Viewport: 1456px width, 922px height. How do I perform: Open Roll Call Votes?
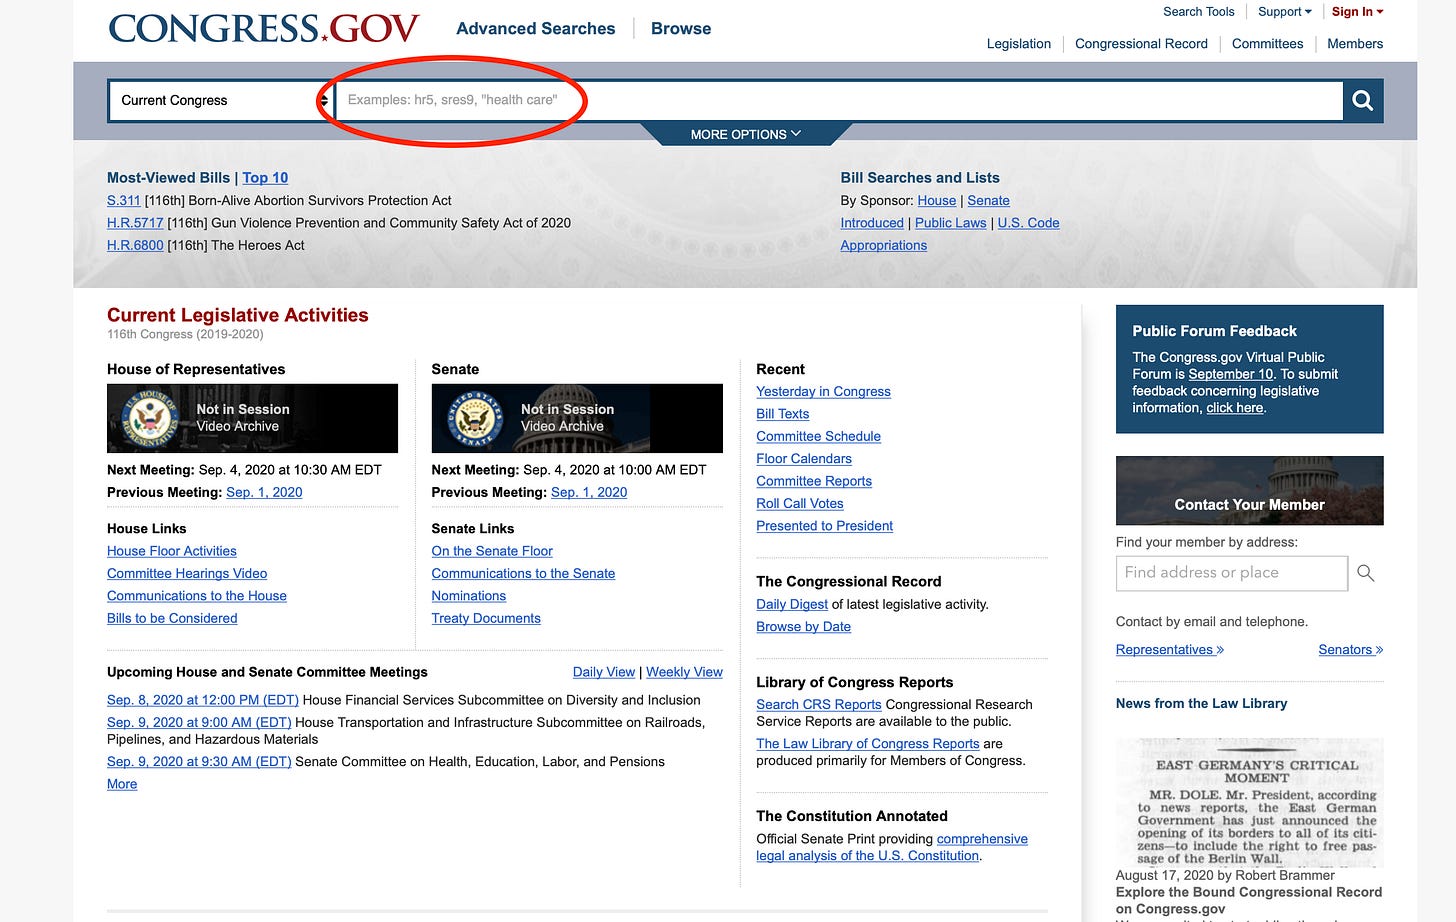pos(800,503)
